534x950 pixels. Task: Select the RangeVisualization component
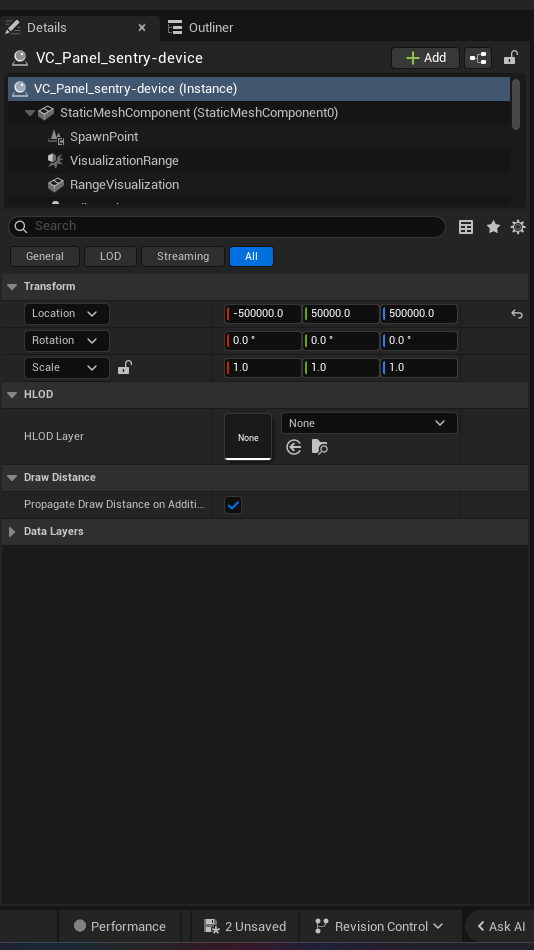point(124,185)
